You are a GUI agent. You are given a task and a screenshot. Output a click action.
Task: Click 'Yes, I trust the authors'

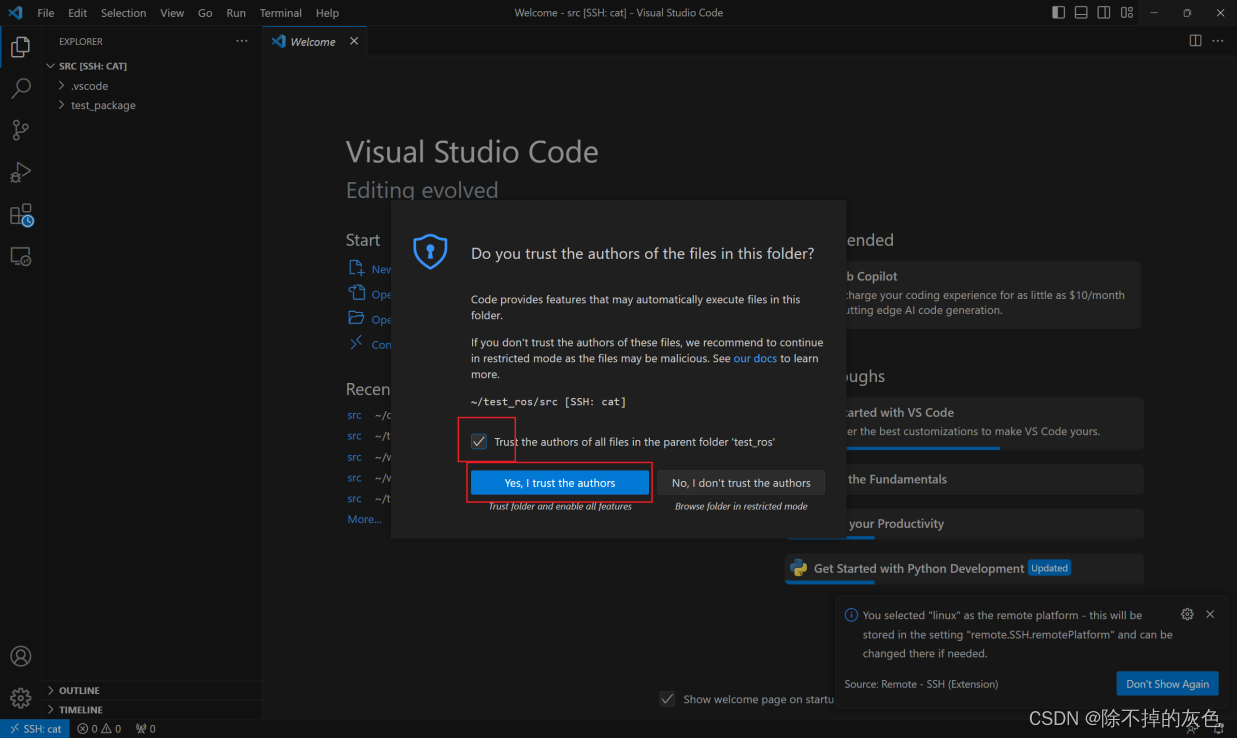[x=559, y=482]
